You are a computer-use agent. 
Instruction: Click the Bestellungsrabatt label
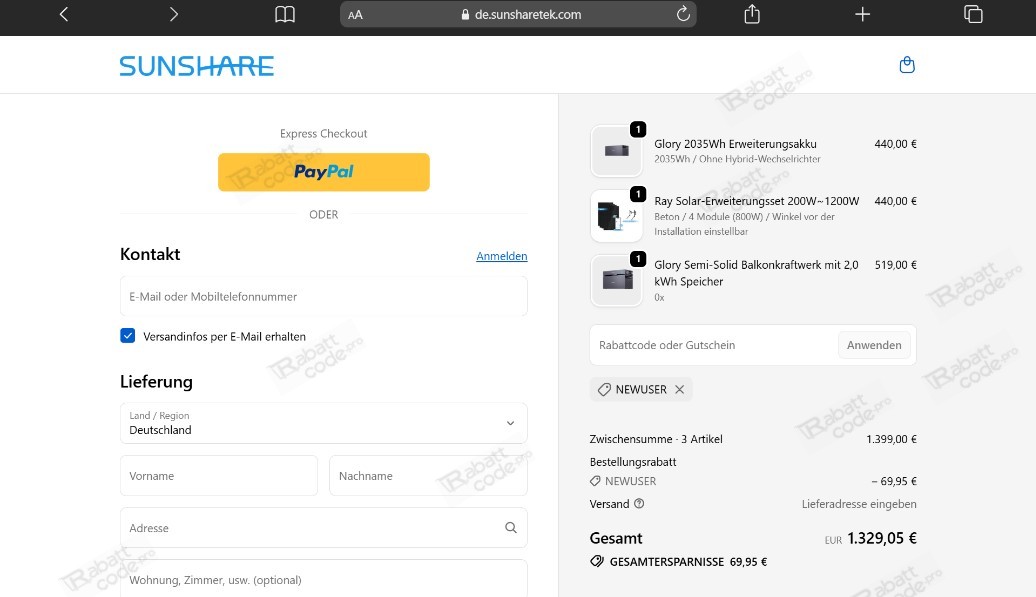tap(633, 462)
